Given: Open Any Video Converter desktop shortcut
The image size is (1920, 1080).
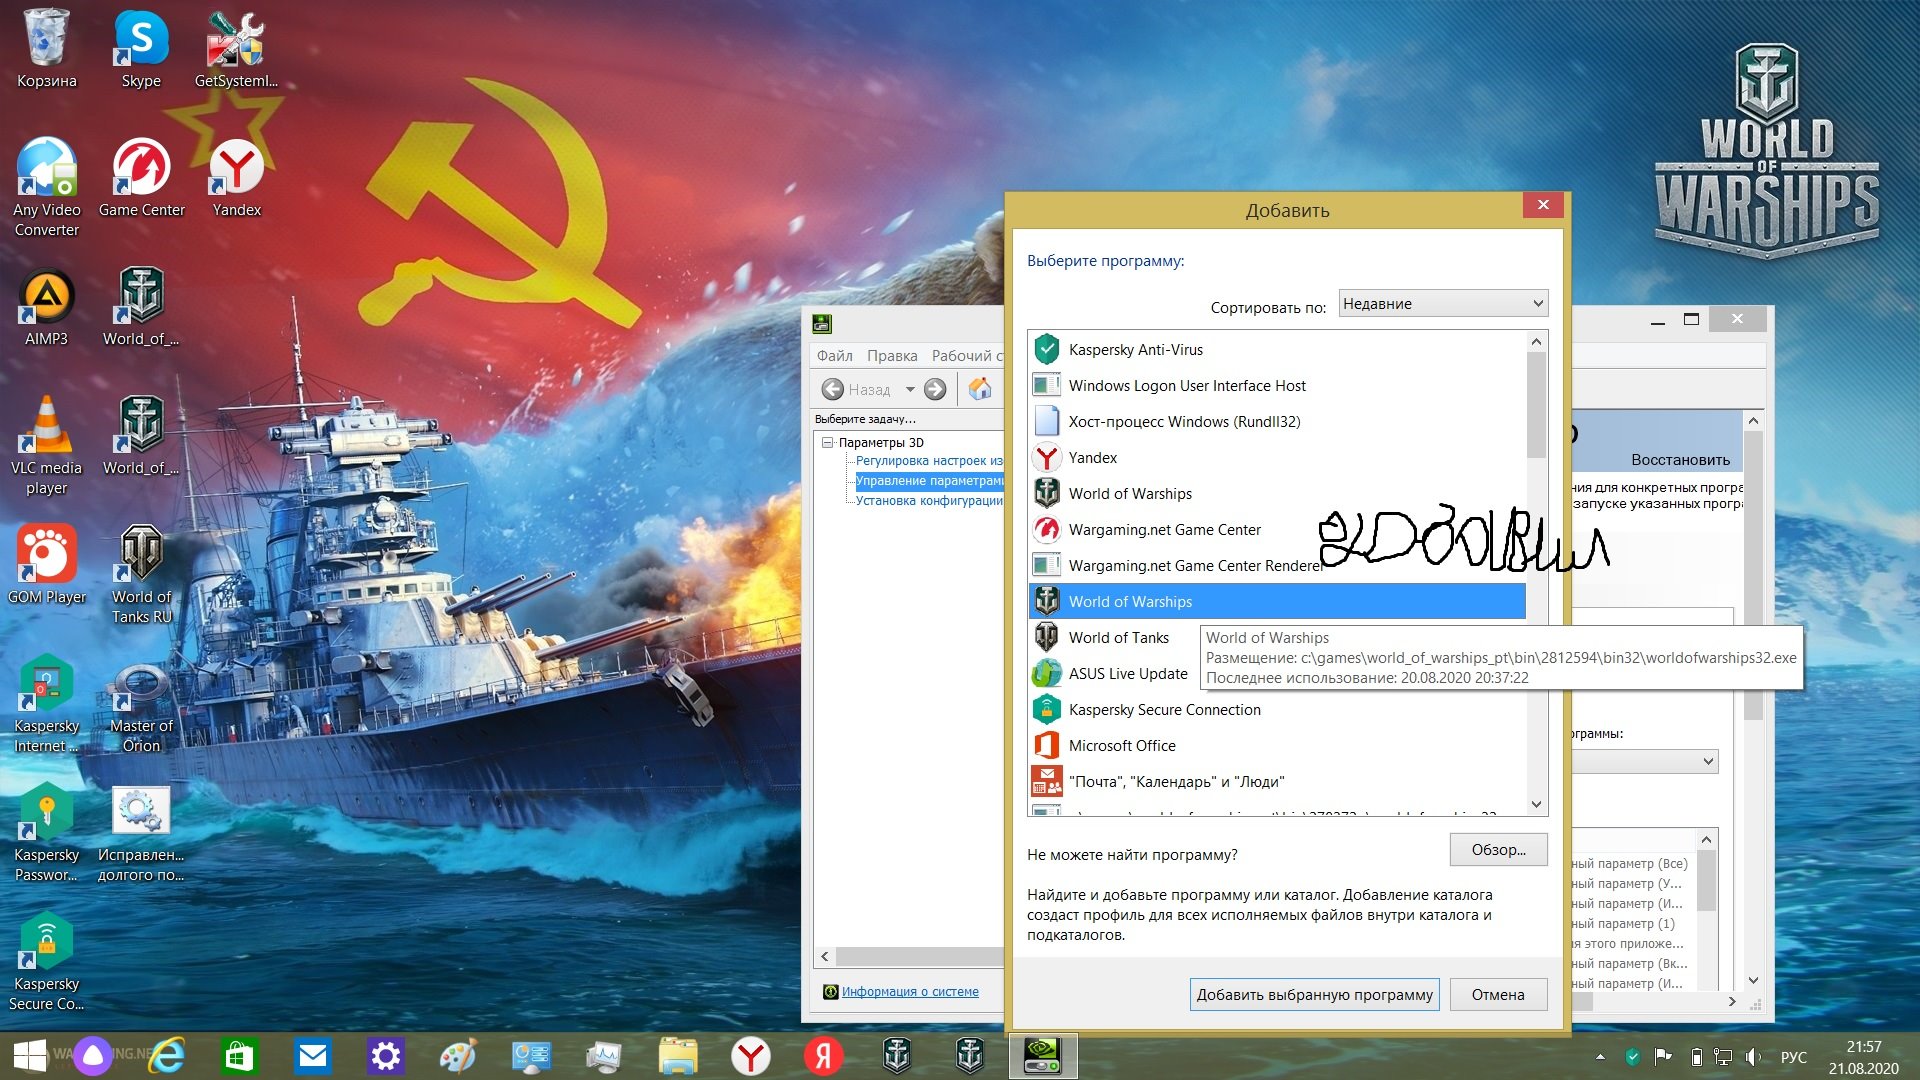Looking at the screenshot, I should (x=46, y=187).
